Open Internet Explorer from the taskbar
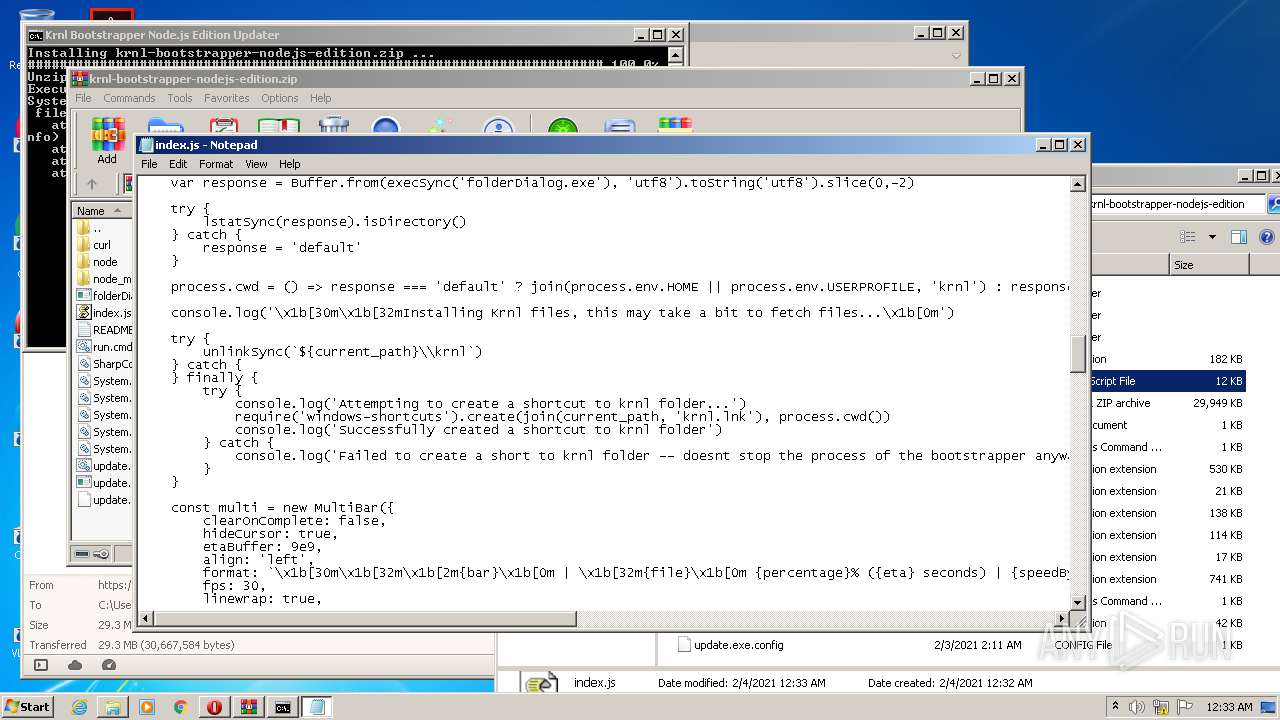The height and width of the screenshot is (720, 1280). (79, 707)
